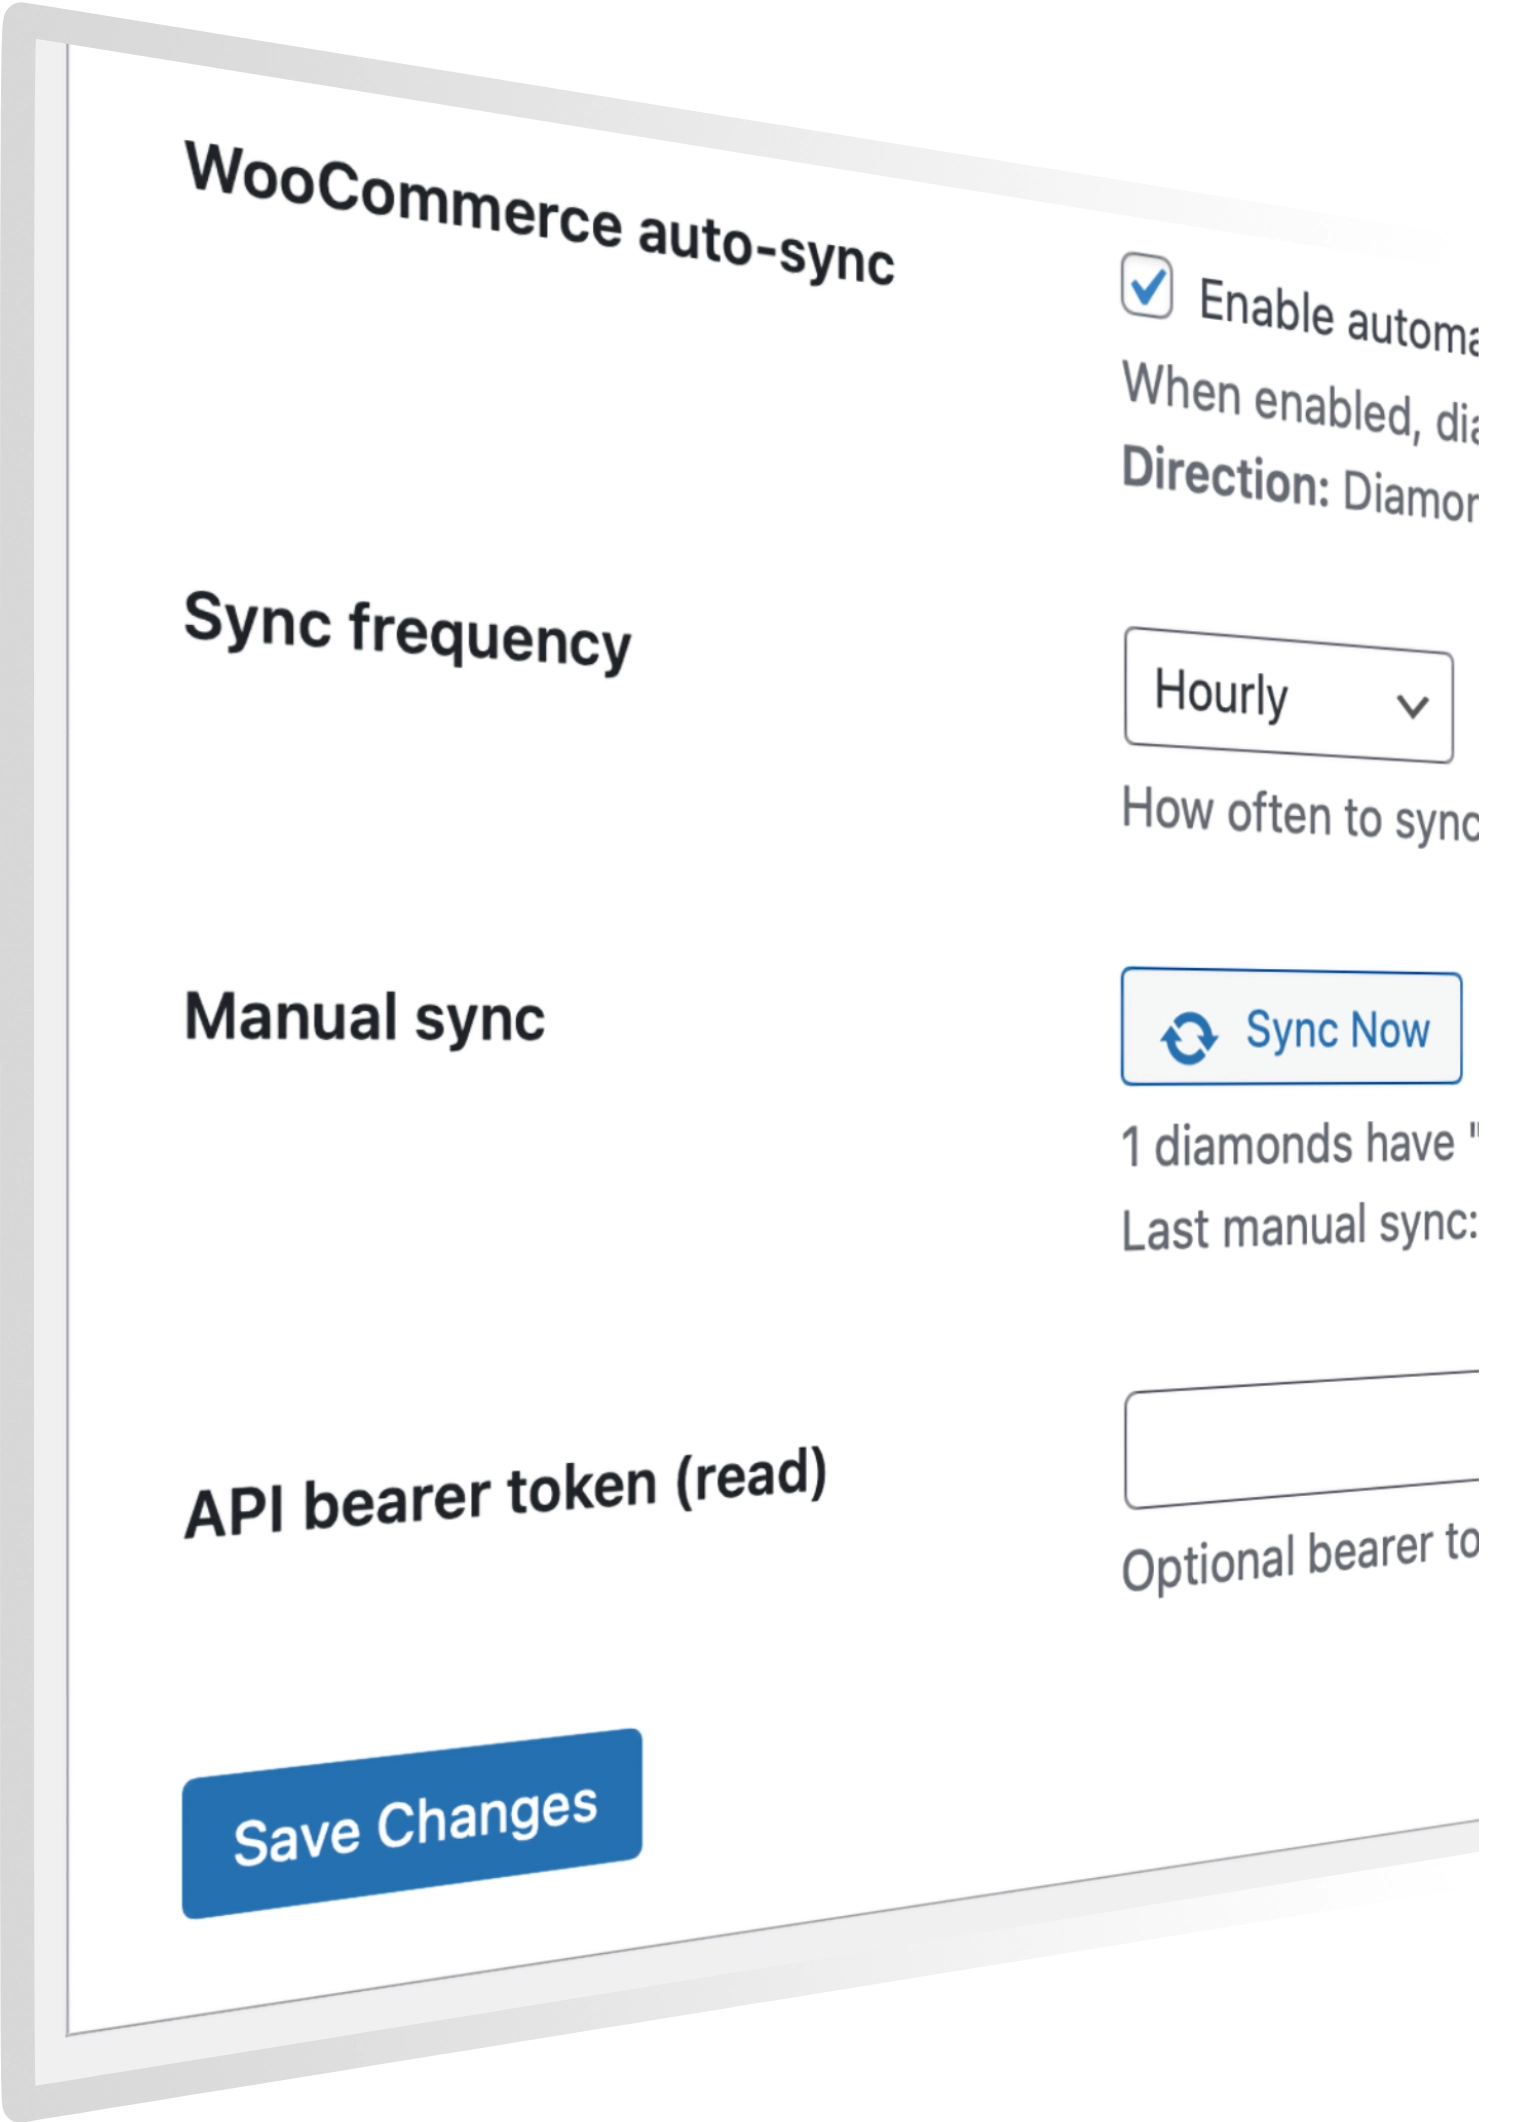Click the "When enabled" description text

(x=1298, y=403)
